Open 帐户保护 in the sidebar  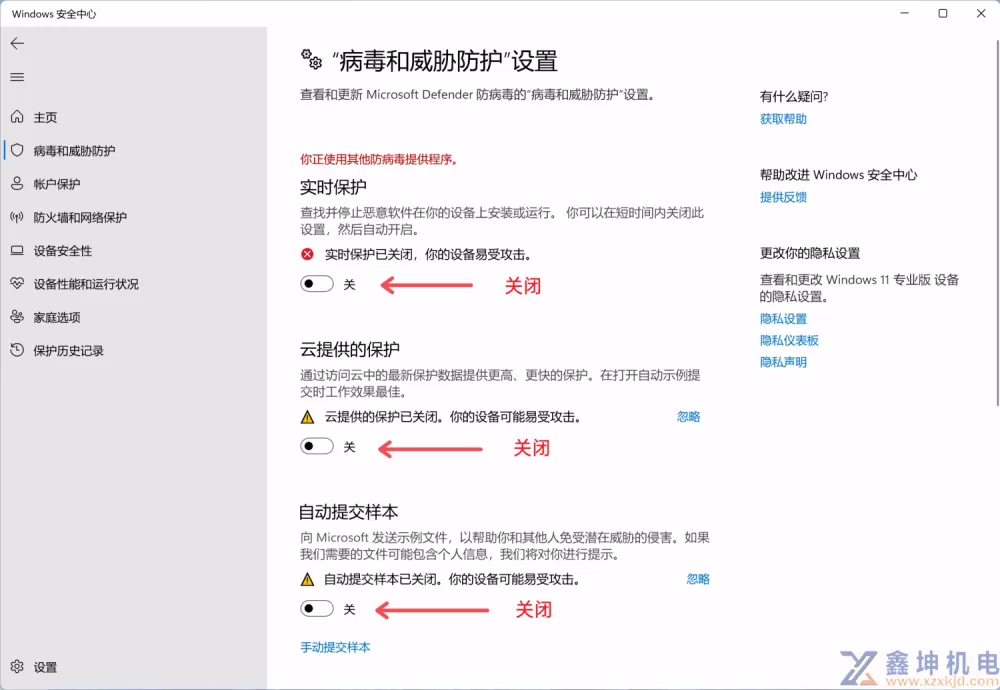pyautogui.click(x=134, y=184)
